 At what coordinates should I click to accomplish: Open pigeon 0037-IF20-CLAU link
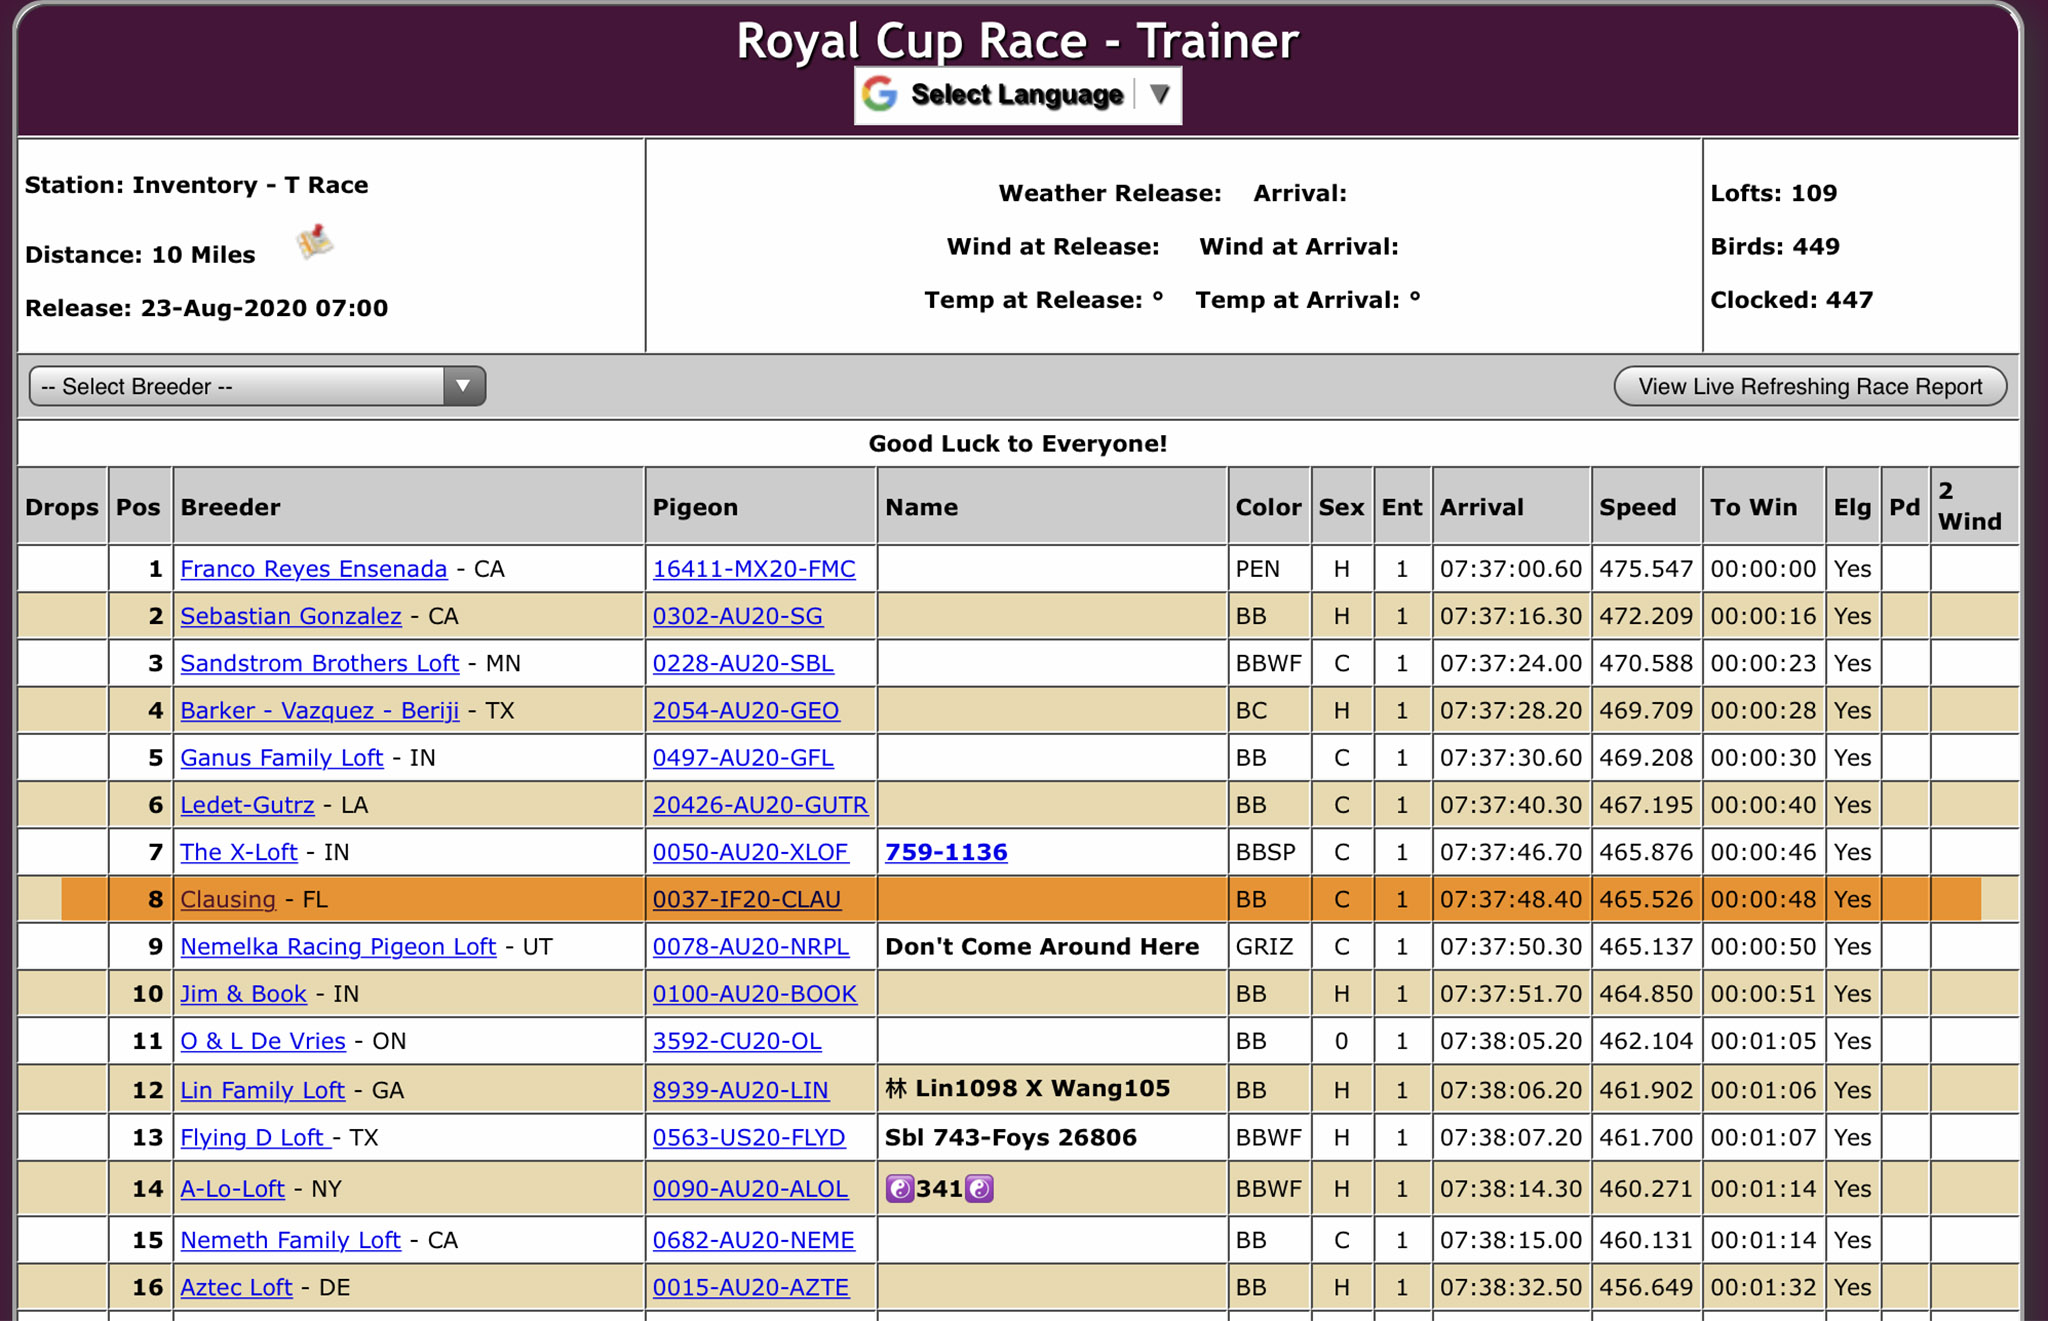[x=746, y=899]
